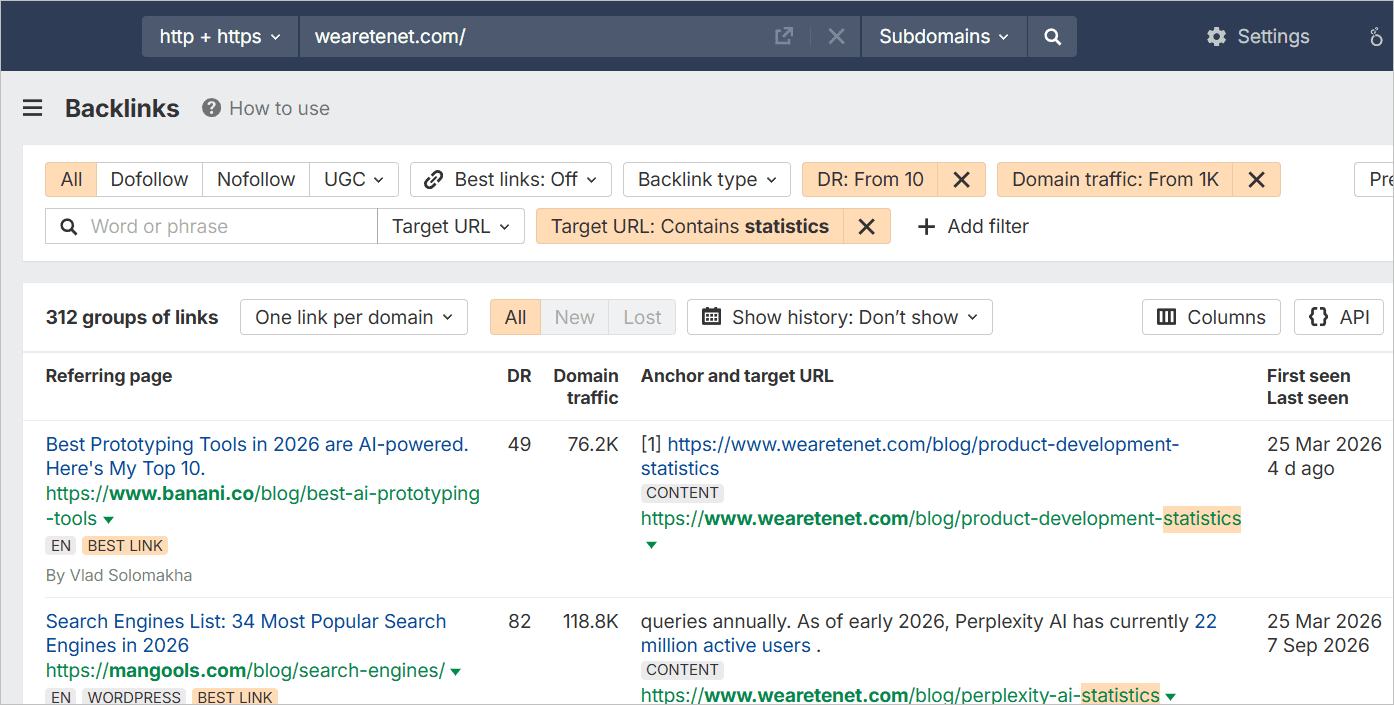Open the Target URL search scope dropdown
This screenshot has width=1394, height=705.
click(x=451, y=227)
